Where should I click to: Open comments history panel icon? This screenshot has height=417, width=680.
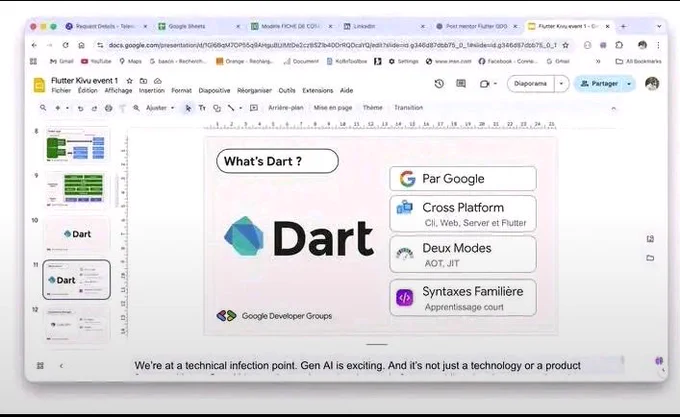click(x=461, y=84)
